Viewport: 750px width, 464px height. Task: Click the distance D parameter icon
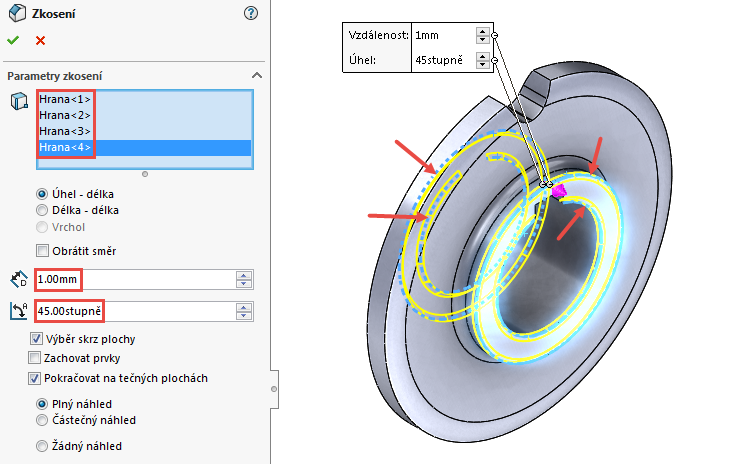pos(19,279)
